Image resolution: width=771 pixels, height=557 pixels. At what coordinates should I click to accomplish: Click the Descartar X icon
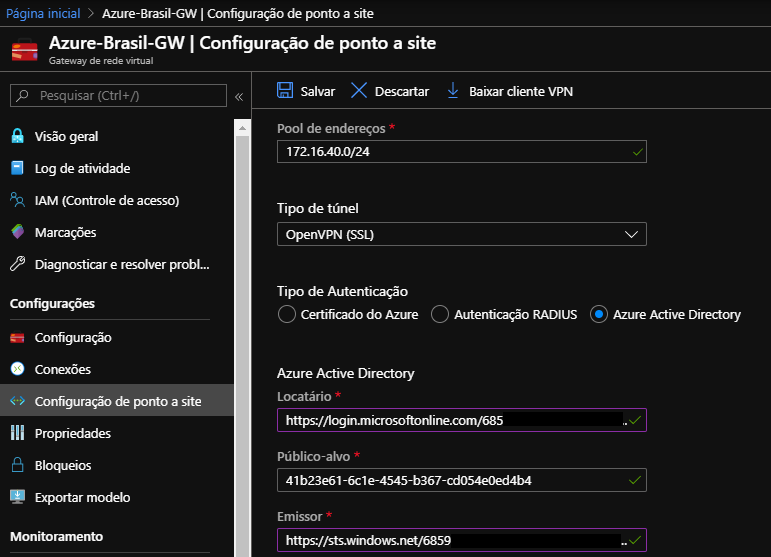click(359, 91)
